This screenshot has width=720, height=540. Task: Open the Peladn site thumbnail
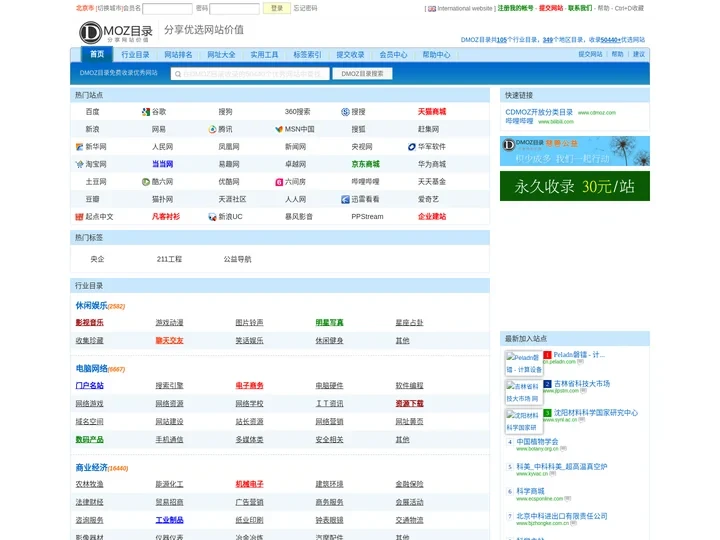(524, 363)
